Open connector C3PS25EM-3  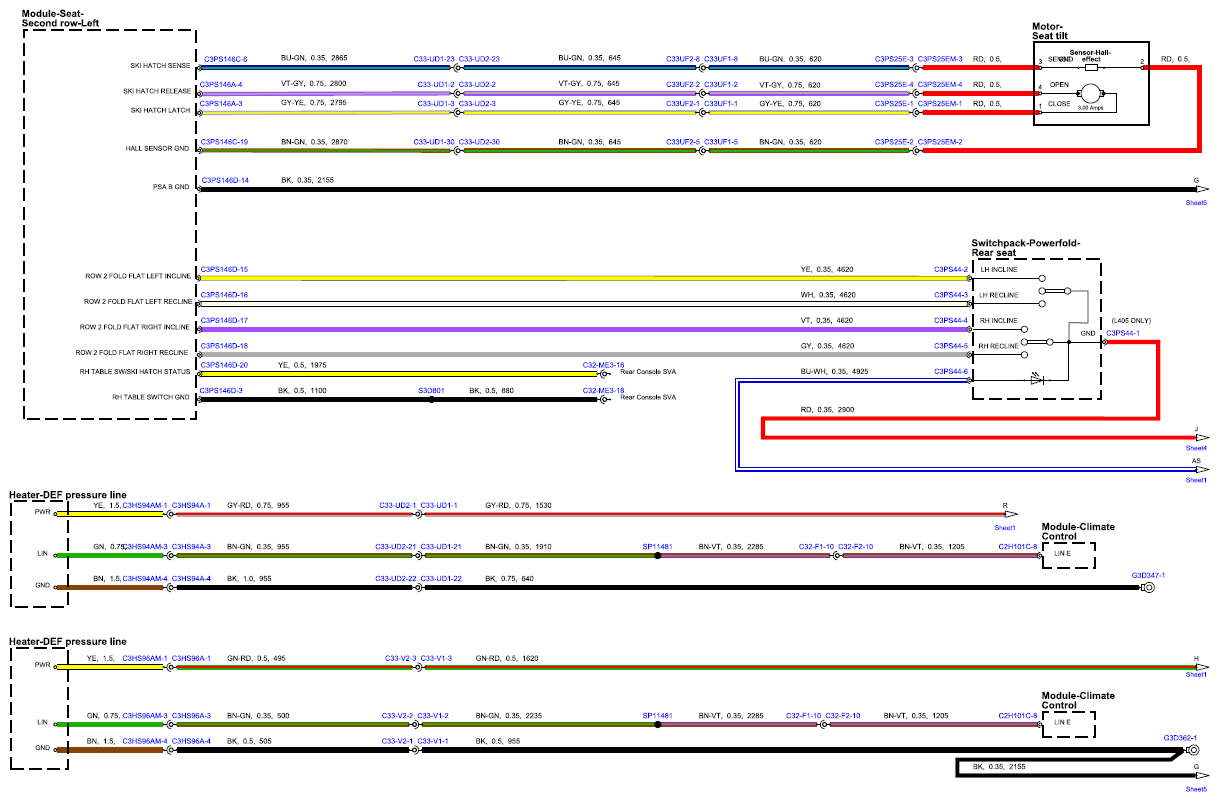coord(940,59)
